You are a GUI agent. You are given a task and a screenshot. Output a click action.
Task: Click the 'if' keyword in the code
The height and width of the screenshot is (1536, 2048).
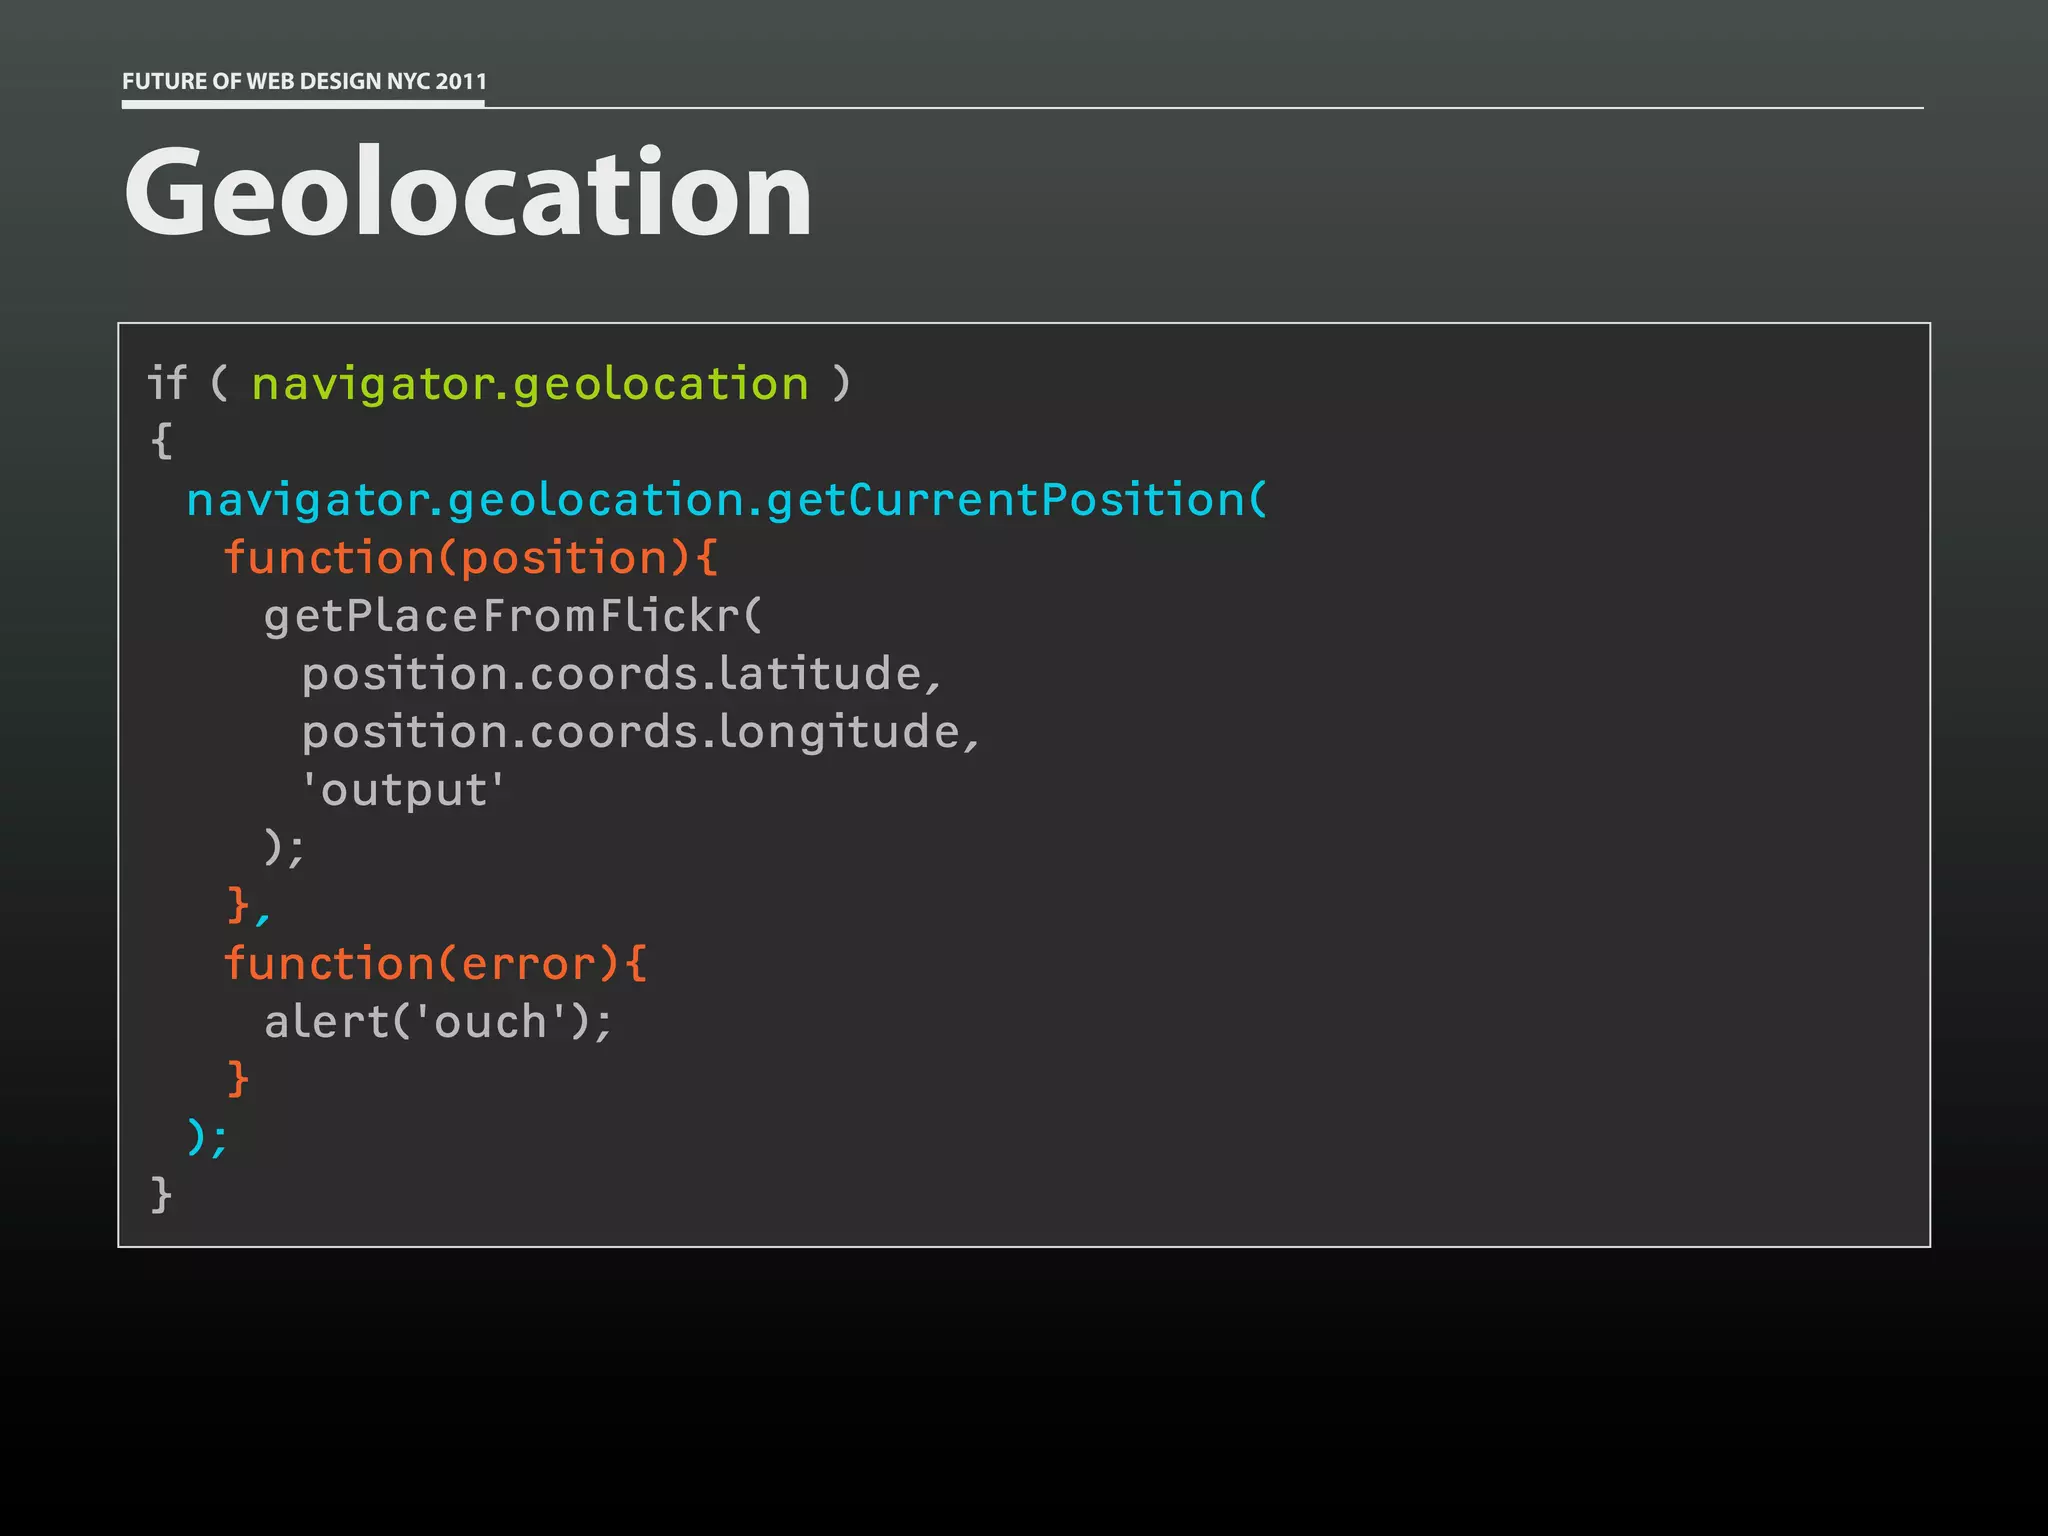point(167,383)
